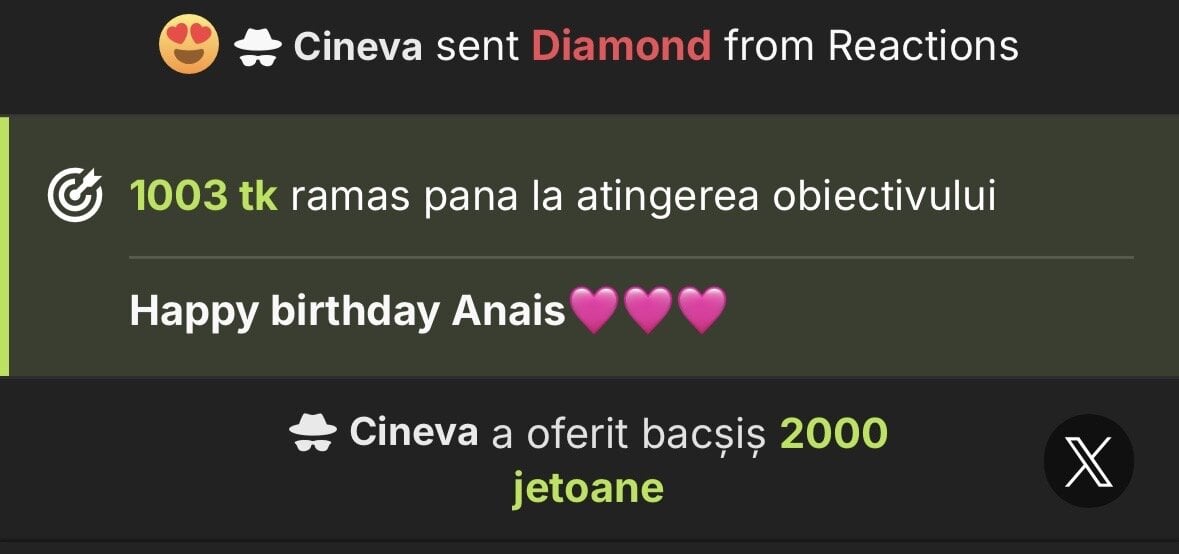
Task: Click the middle pink heart emoji
Action: tap(648, 311)
